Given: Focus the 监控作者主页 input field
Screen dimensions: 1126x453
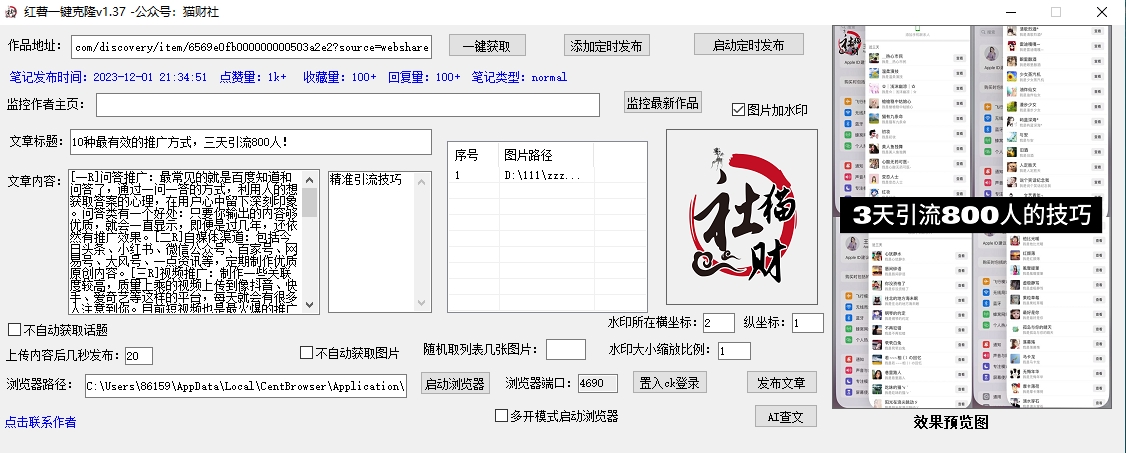Looking at the screenshot, I should coord(347,105).
